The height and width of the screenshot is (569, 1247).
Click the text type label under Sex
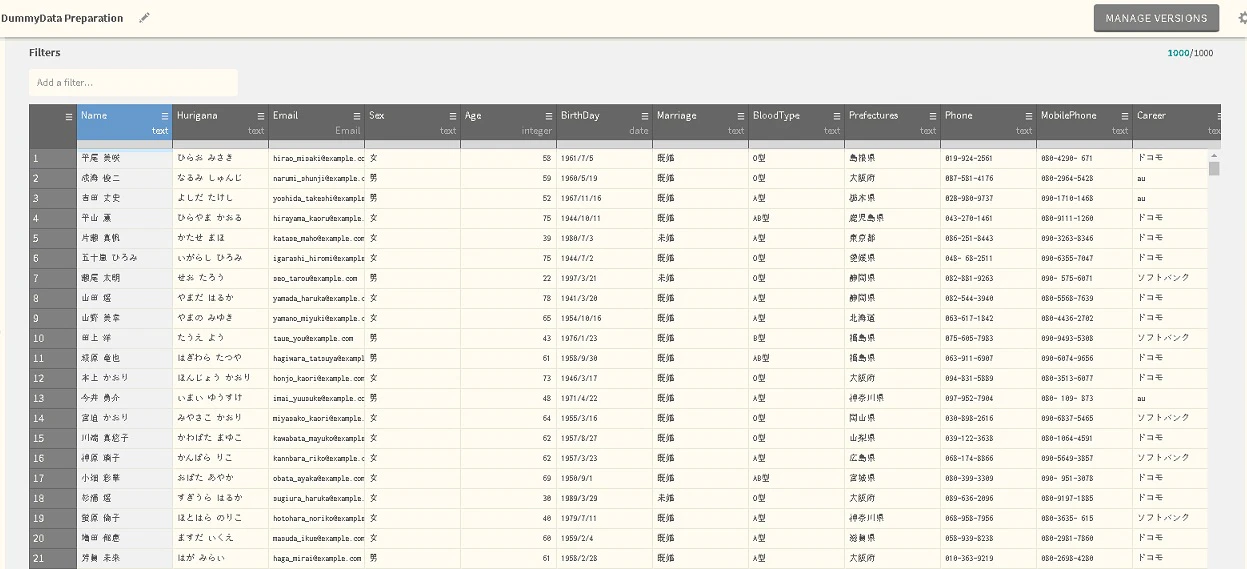pyautogui.click(x=448, y=131)
